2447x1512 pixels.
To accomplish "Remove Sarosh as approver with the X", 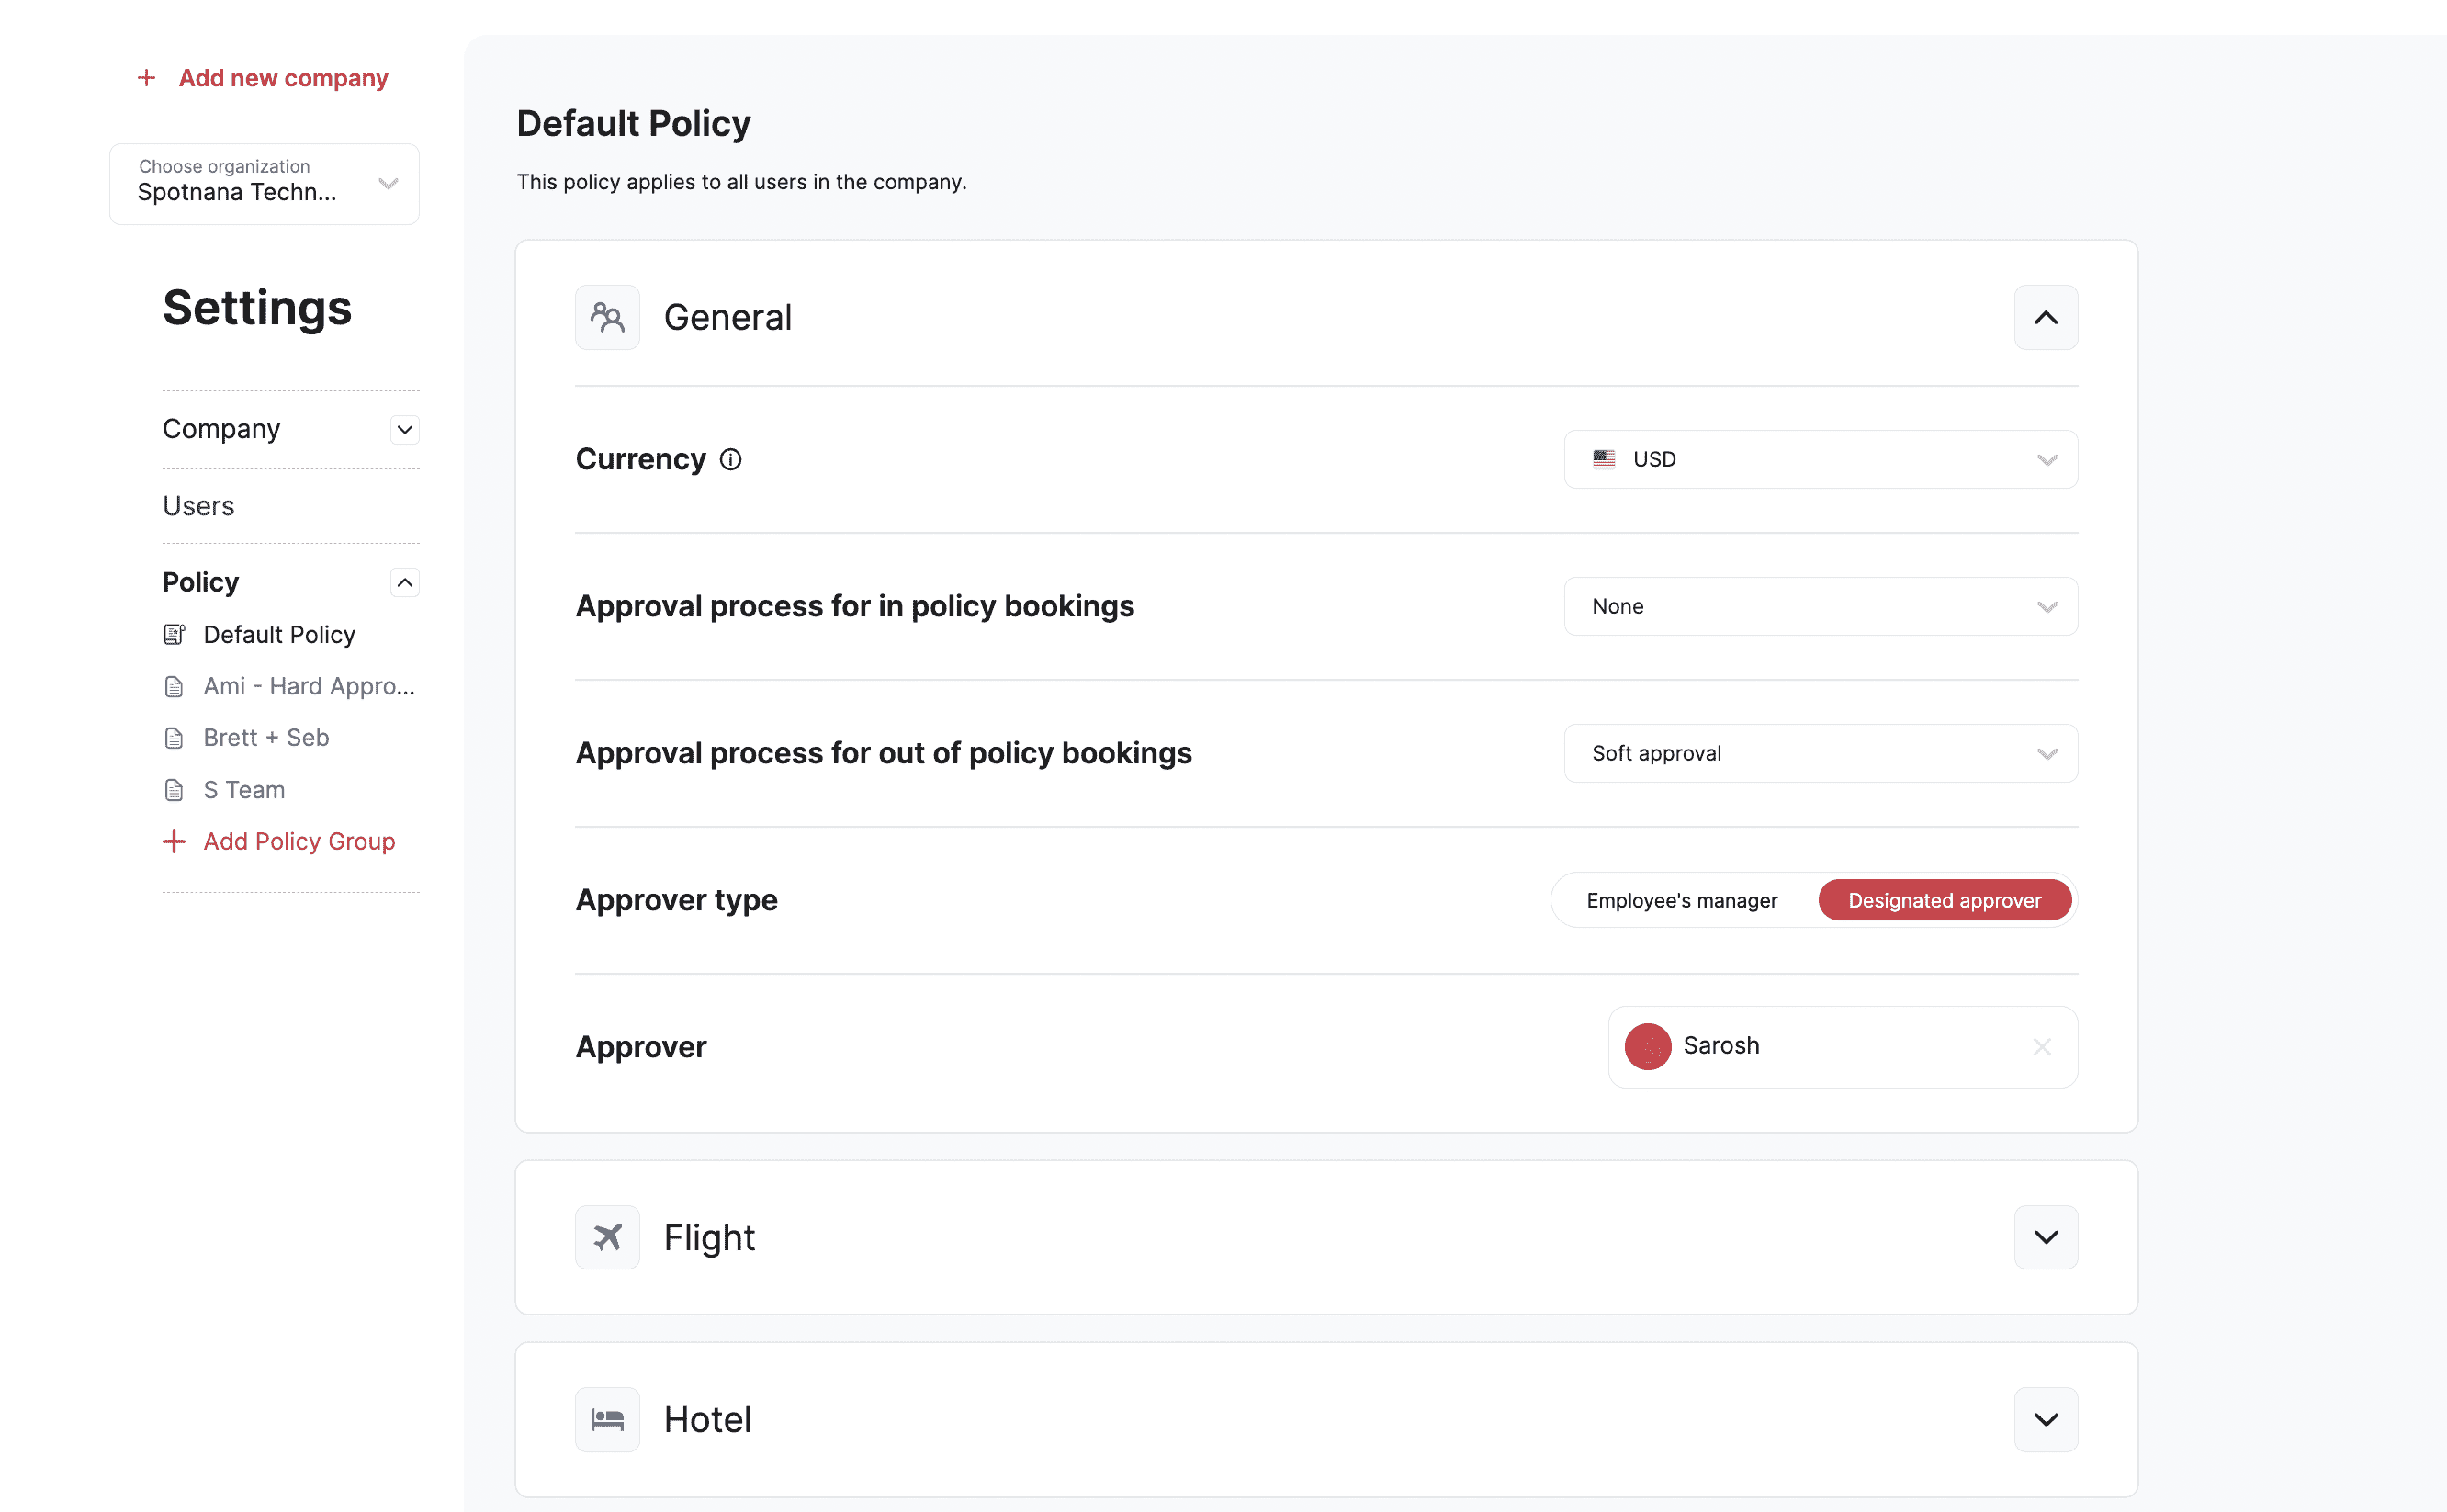I will (x=2042, y=1046).
